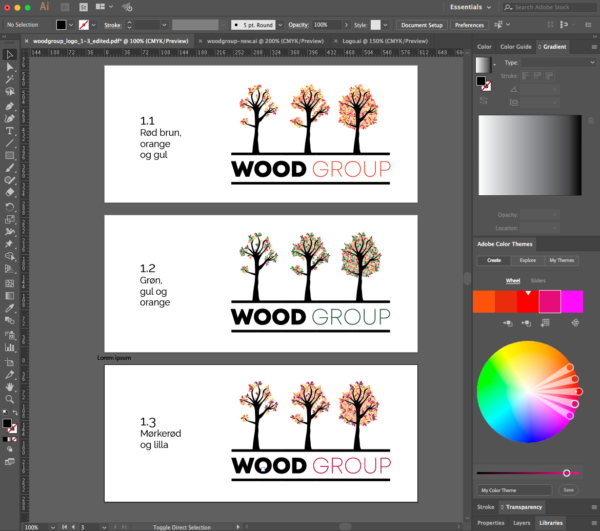Select the Rectangle tool
600x531 pixels.
click(9, 155)
